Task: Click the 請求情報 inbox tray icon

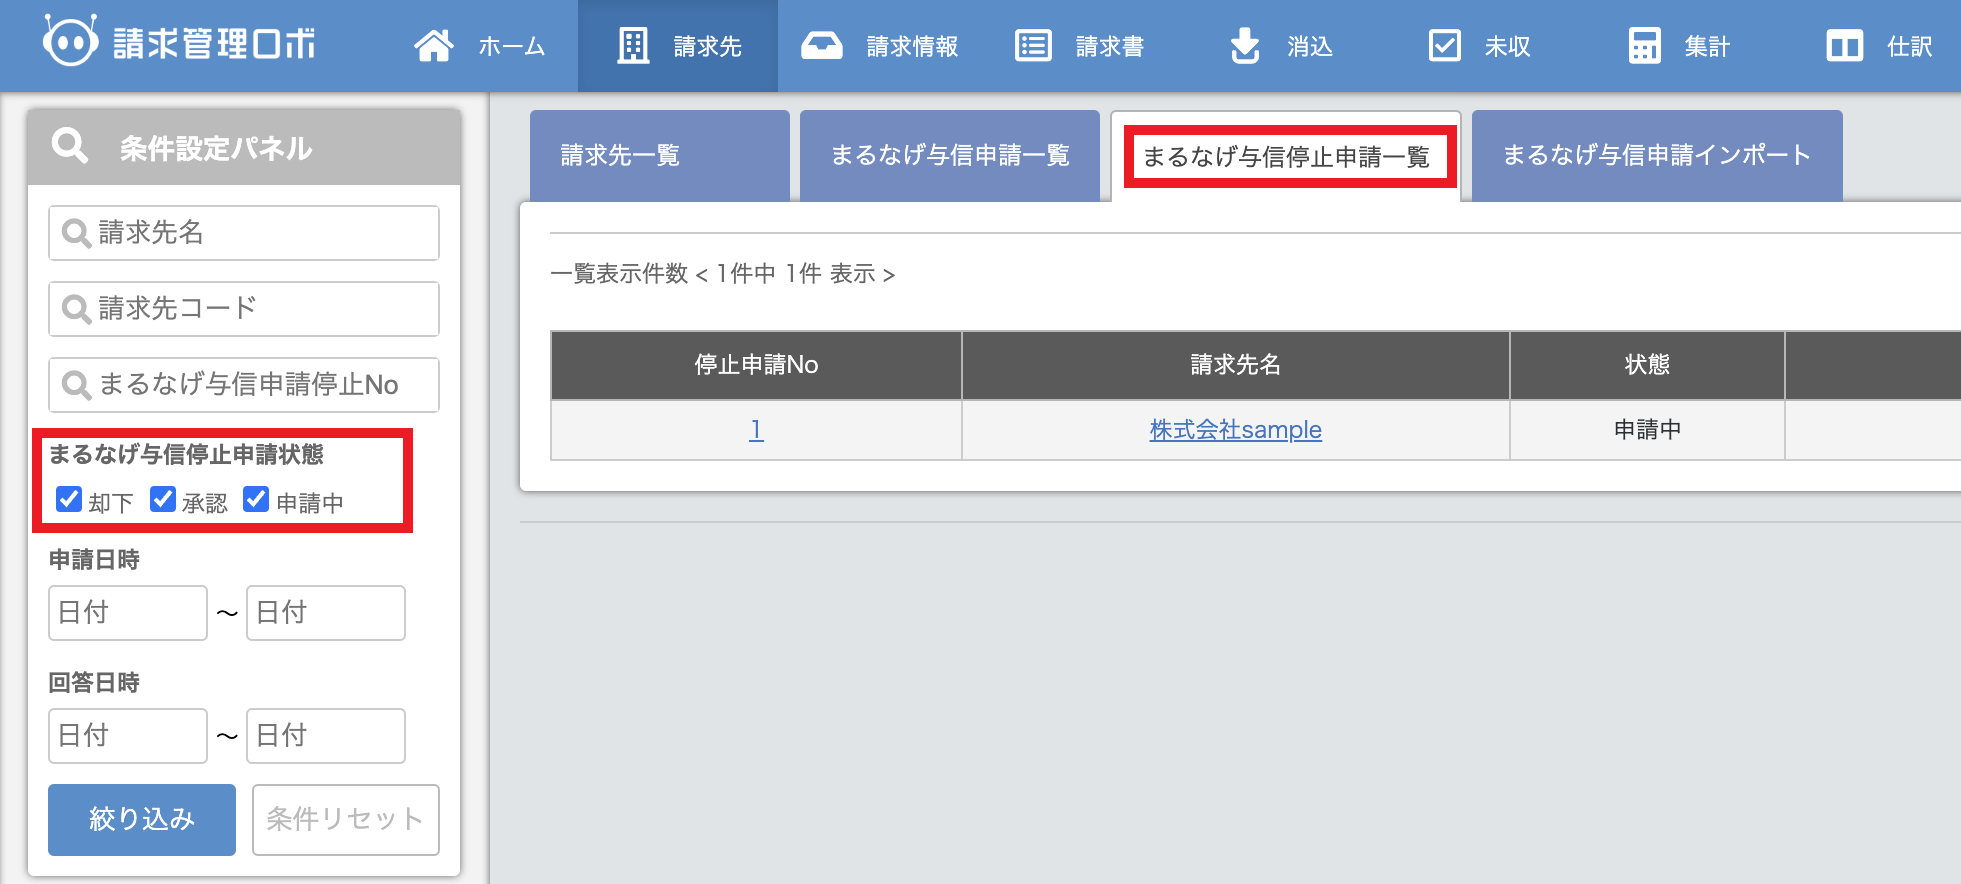Action: (x=822, y=46)
